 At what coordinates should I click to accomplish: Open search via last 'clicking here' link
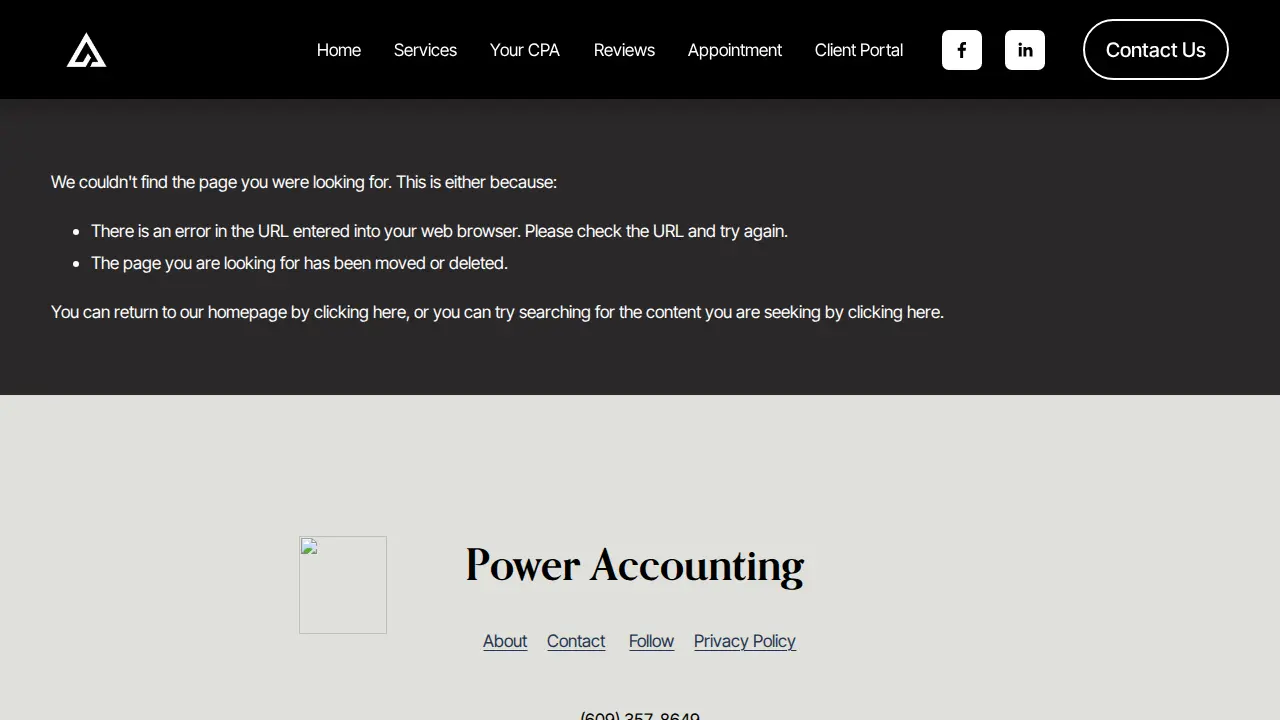(x=894, y=312)
